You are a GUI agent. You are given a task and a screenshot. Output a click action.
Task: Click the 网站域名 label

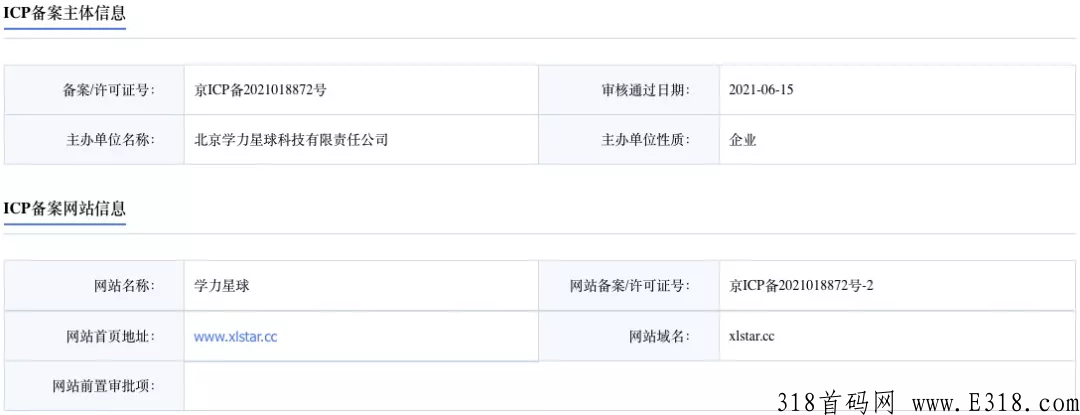pyautogui.click(x=659, y=337)
